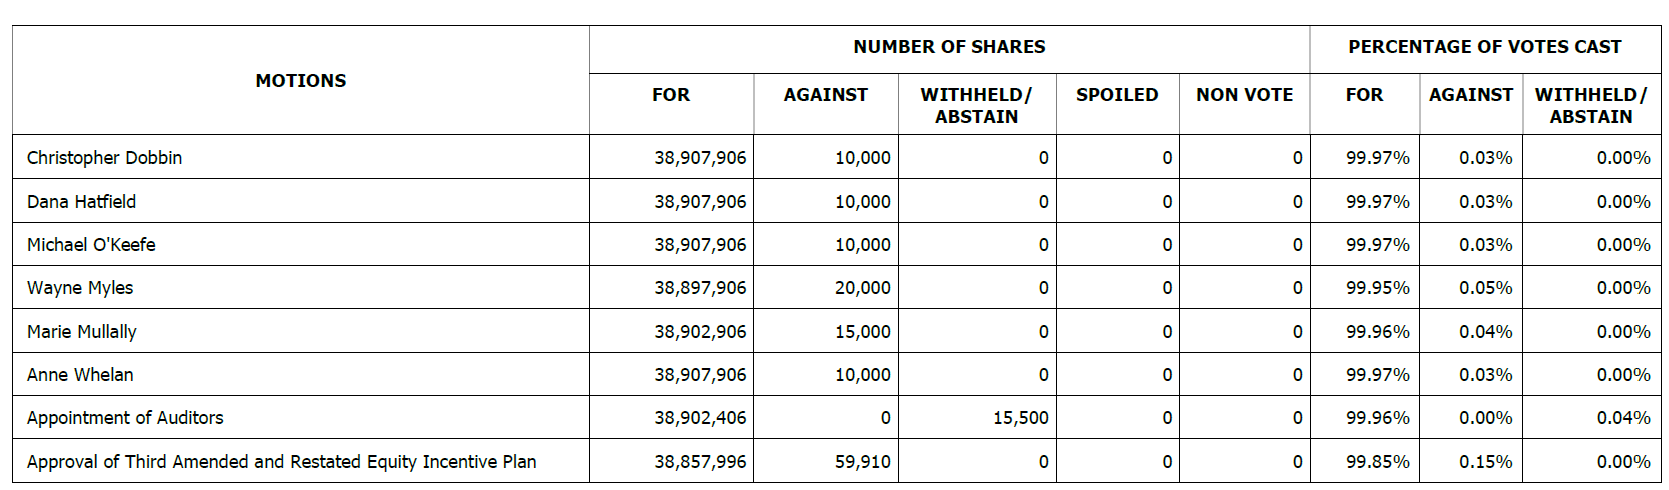Select the NUMBER OF SHARES header
Screen dimensions: 1669x490
tap(948, 47)
